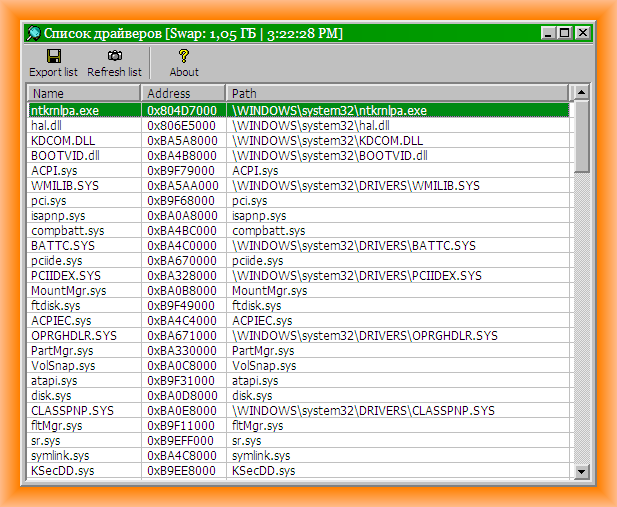Click address 0xBA0A8000
The height and width of the screenshot is (507, 617).
tap(182, 215)
